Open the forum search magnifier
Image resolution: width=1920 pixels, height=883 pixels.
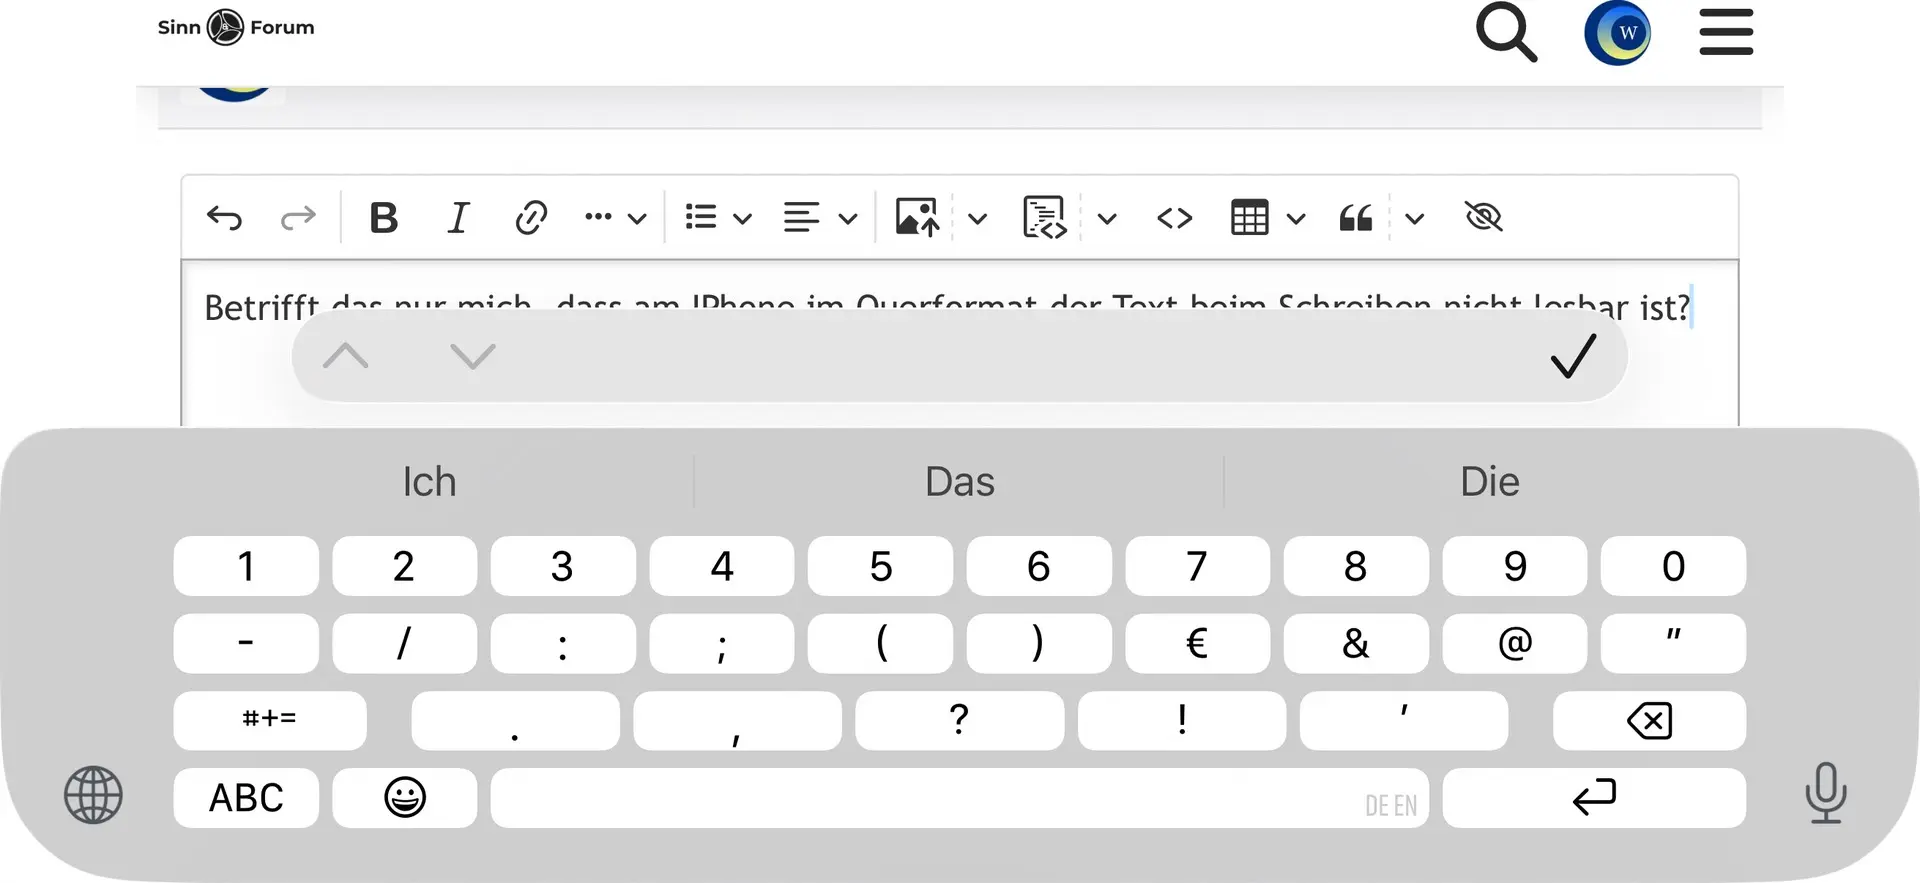pyautogui.click(x=1505, y=32)
